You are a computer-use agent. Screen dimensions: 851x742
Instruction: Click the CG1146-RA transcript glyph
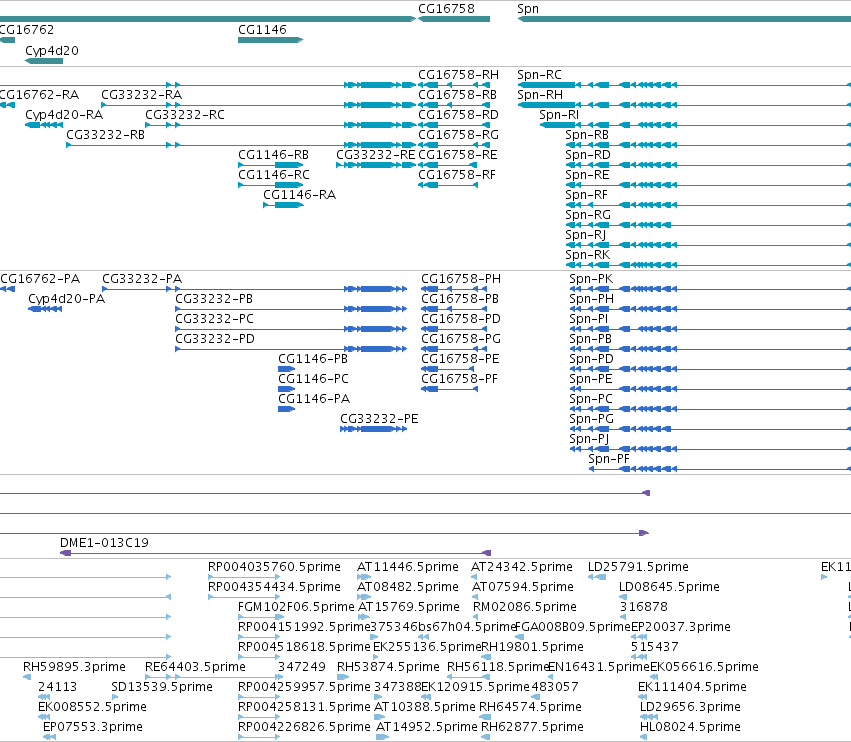pyautogui.click(x=283, y=205)
